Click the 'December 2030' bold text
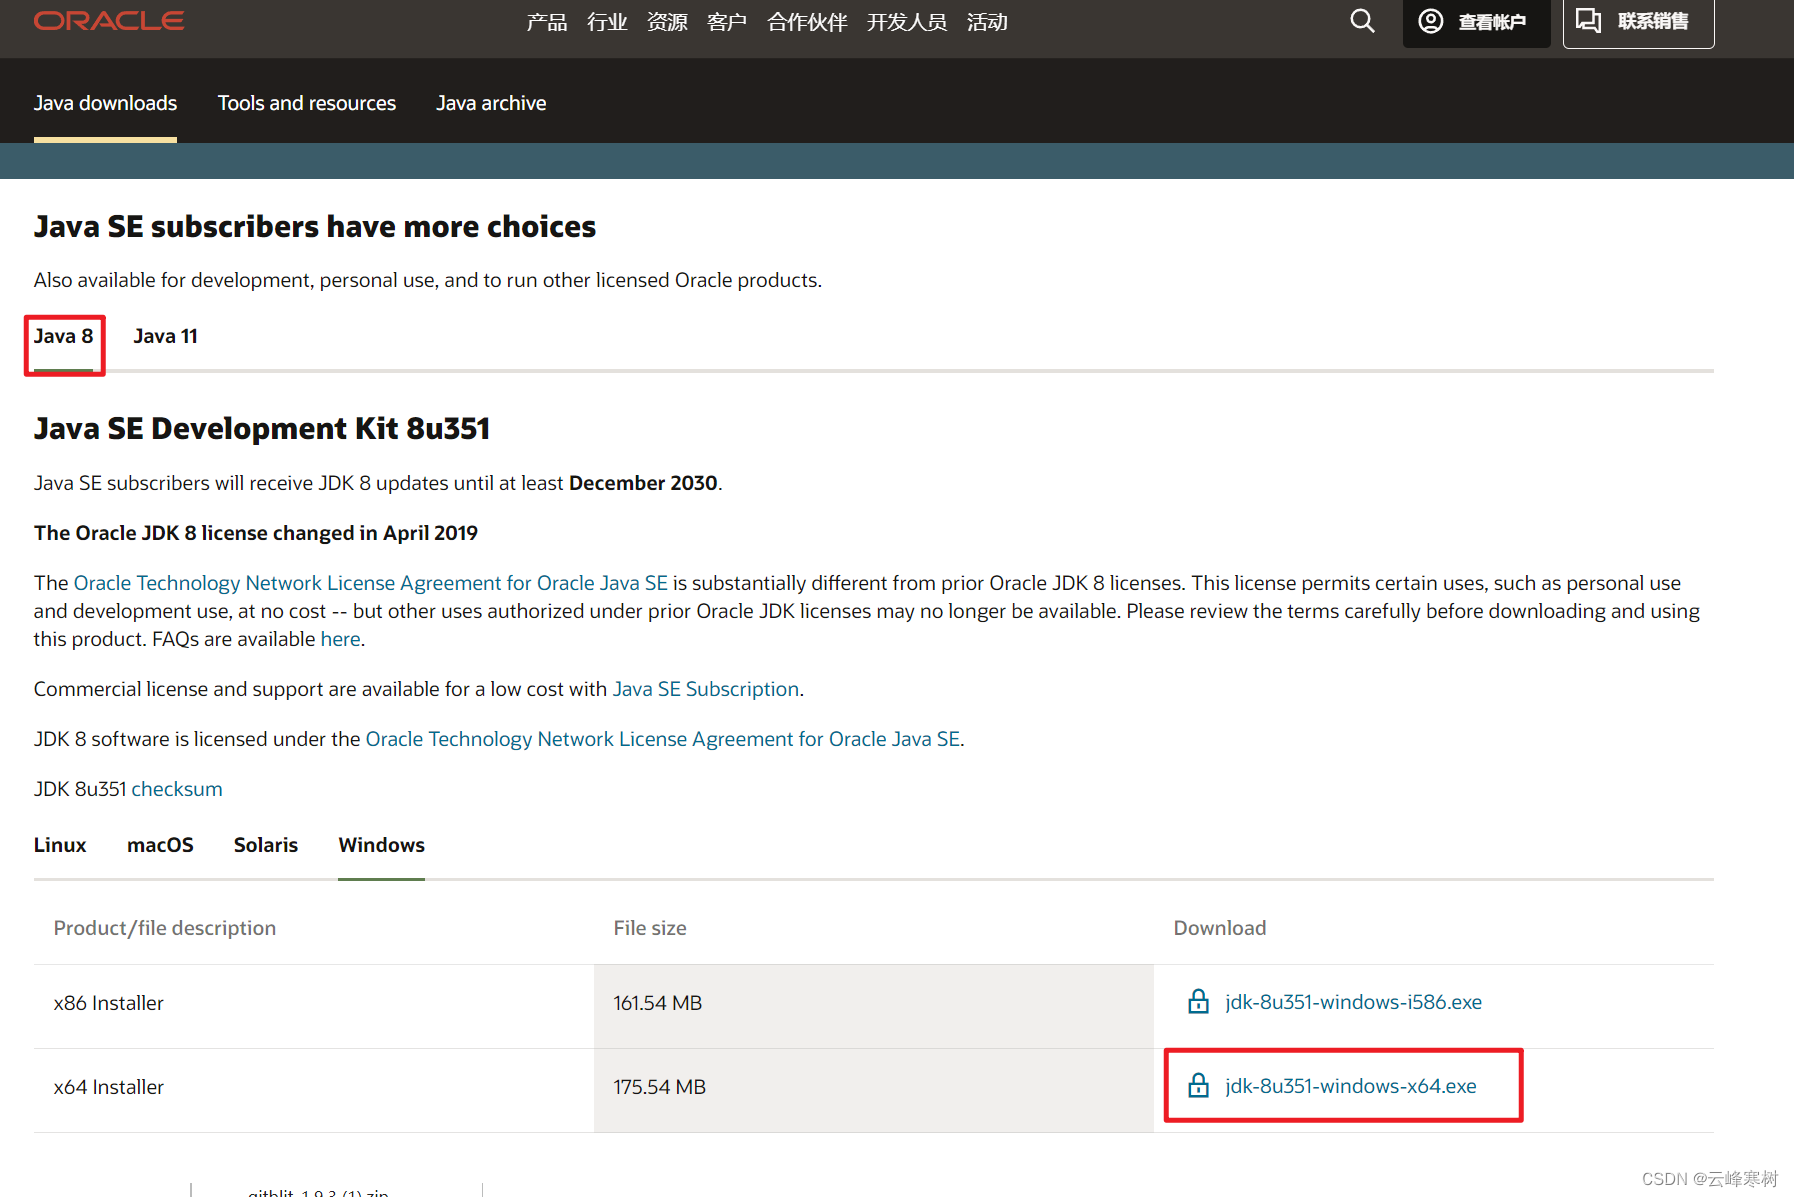This screenshot has width=1794, height=1197. (643, 483)
